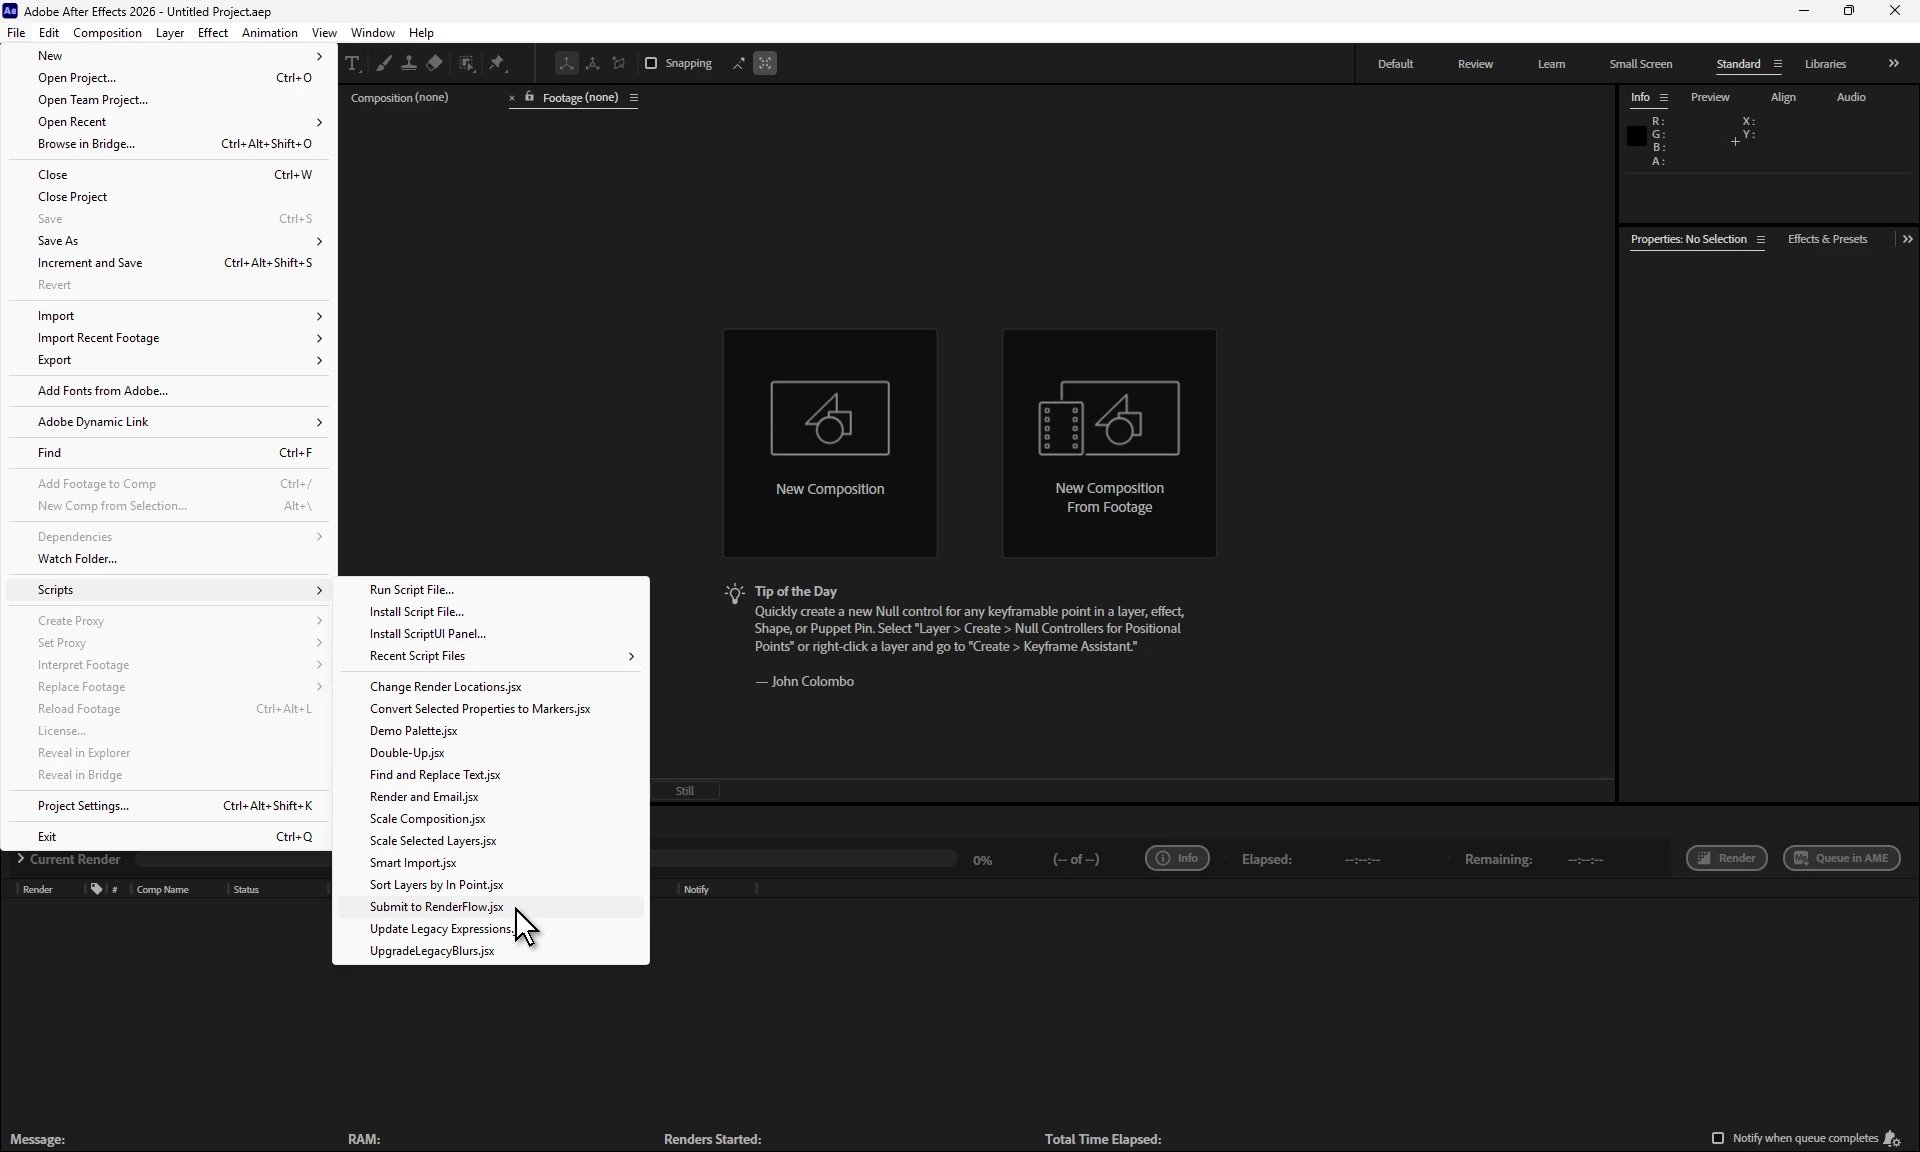Click the render progress bar
Viewport: 1920px width, 1152px height.
pyautogui.click(x=804, y=859)
